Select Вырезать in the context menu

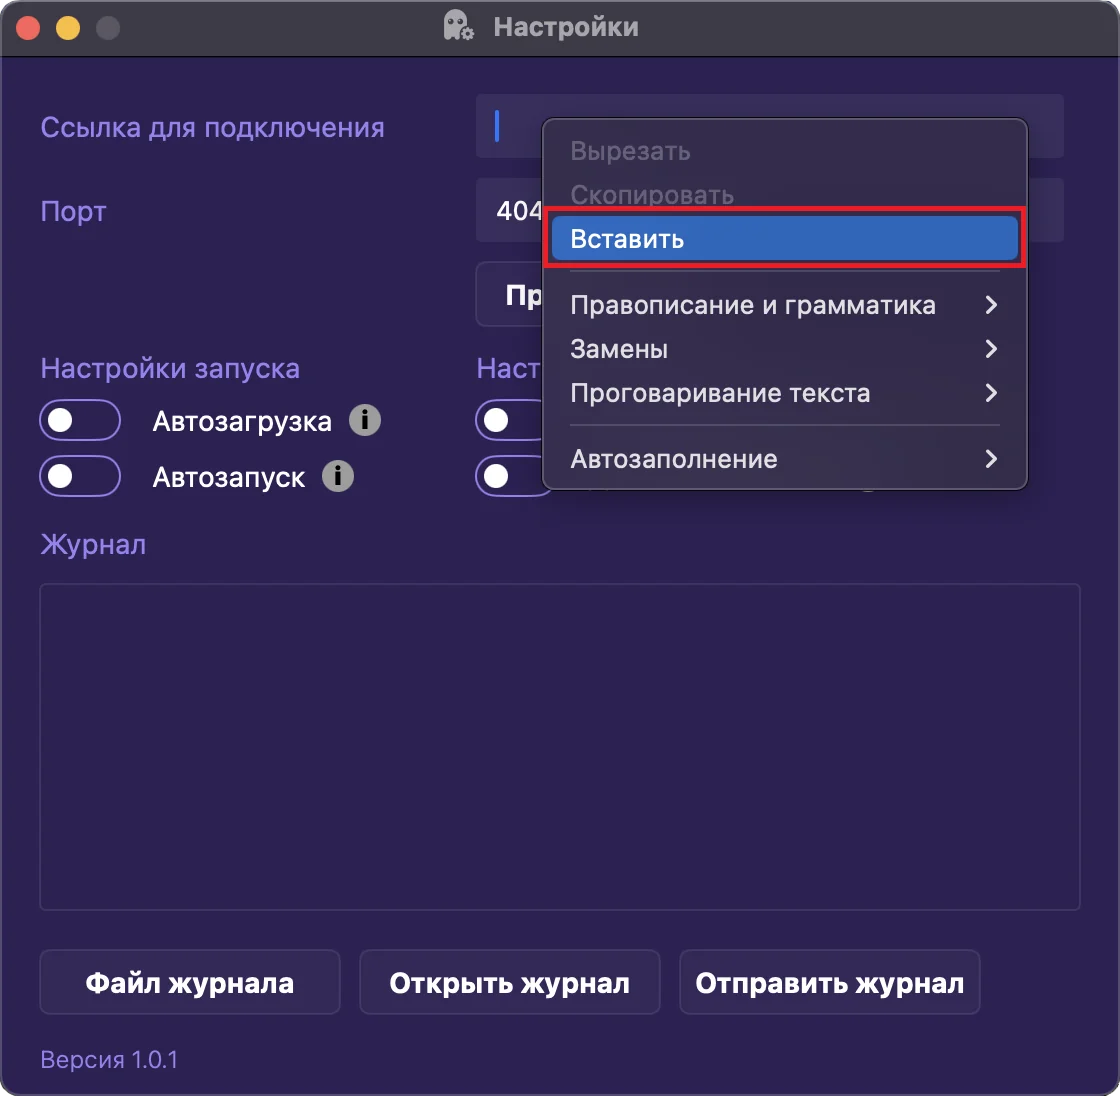[630, 152]
